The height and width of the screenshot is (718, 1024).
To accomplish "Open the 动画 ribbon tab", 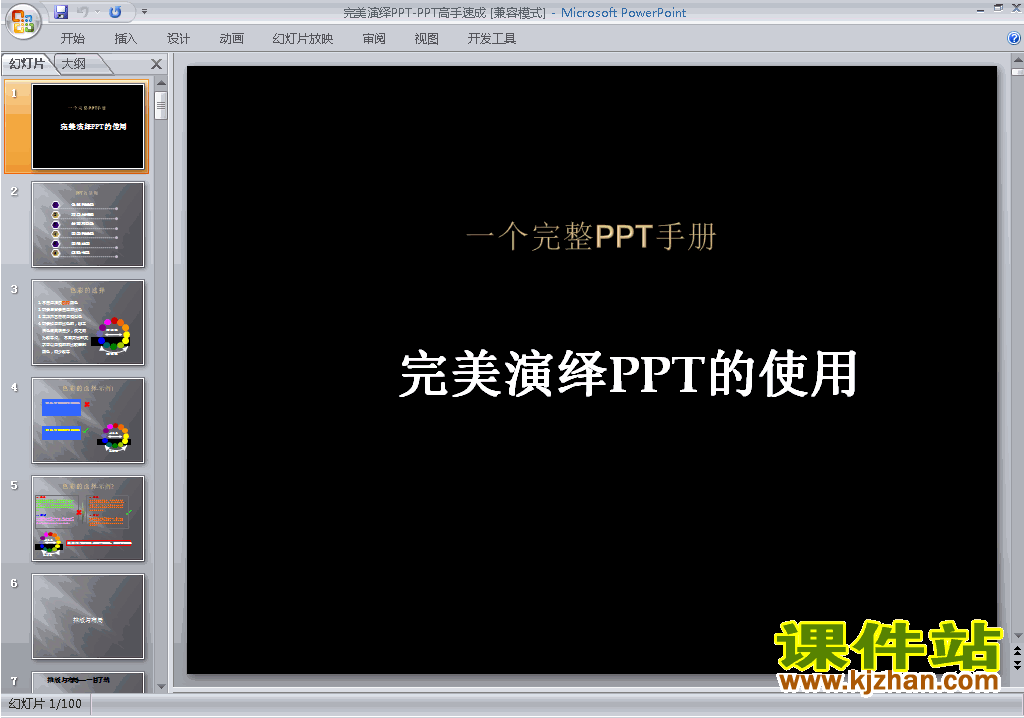I will [232, 39].
